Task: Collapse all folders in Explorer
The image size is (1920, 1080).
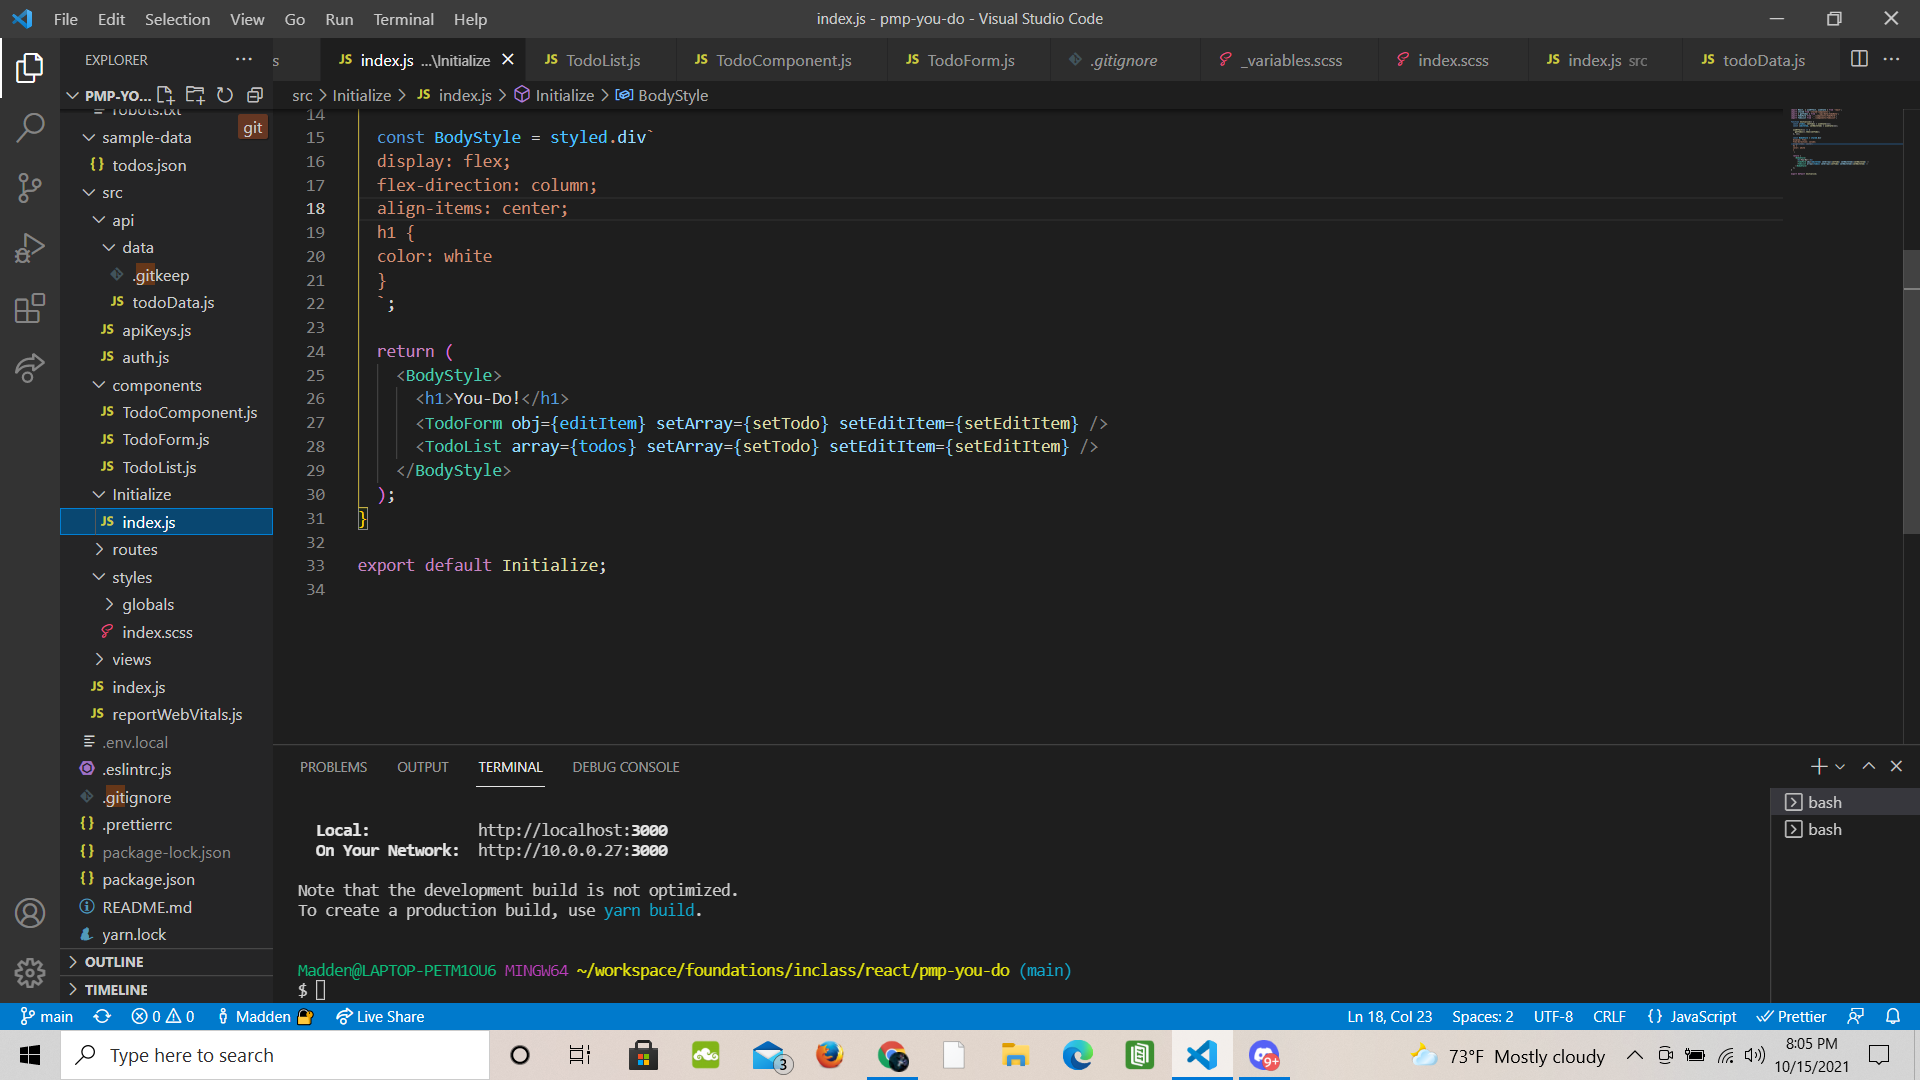Action: (x=255, y=95)
